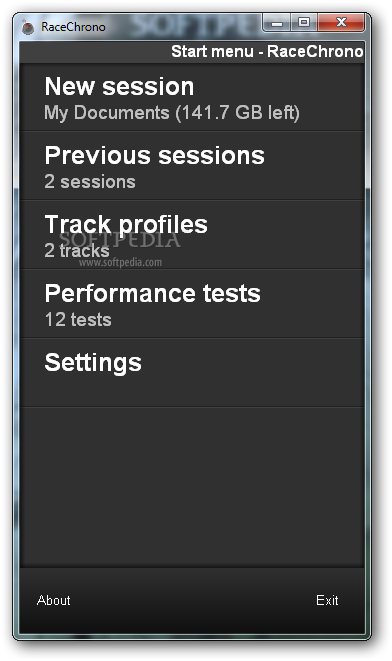The height and width of the screenshot is (661, 392).
Task: Minimize the RaceChrono window
Action: coord(277,23)
